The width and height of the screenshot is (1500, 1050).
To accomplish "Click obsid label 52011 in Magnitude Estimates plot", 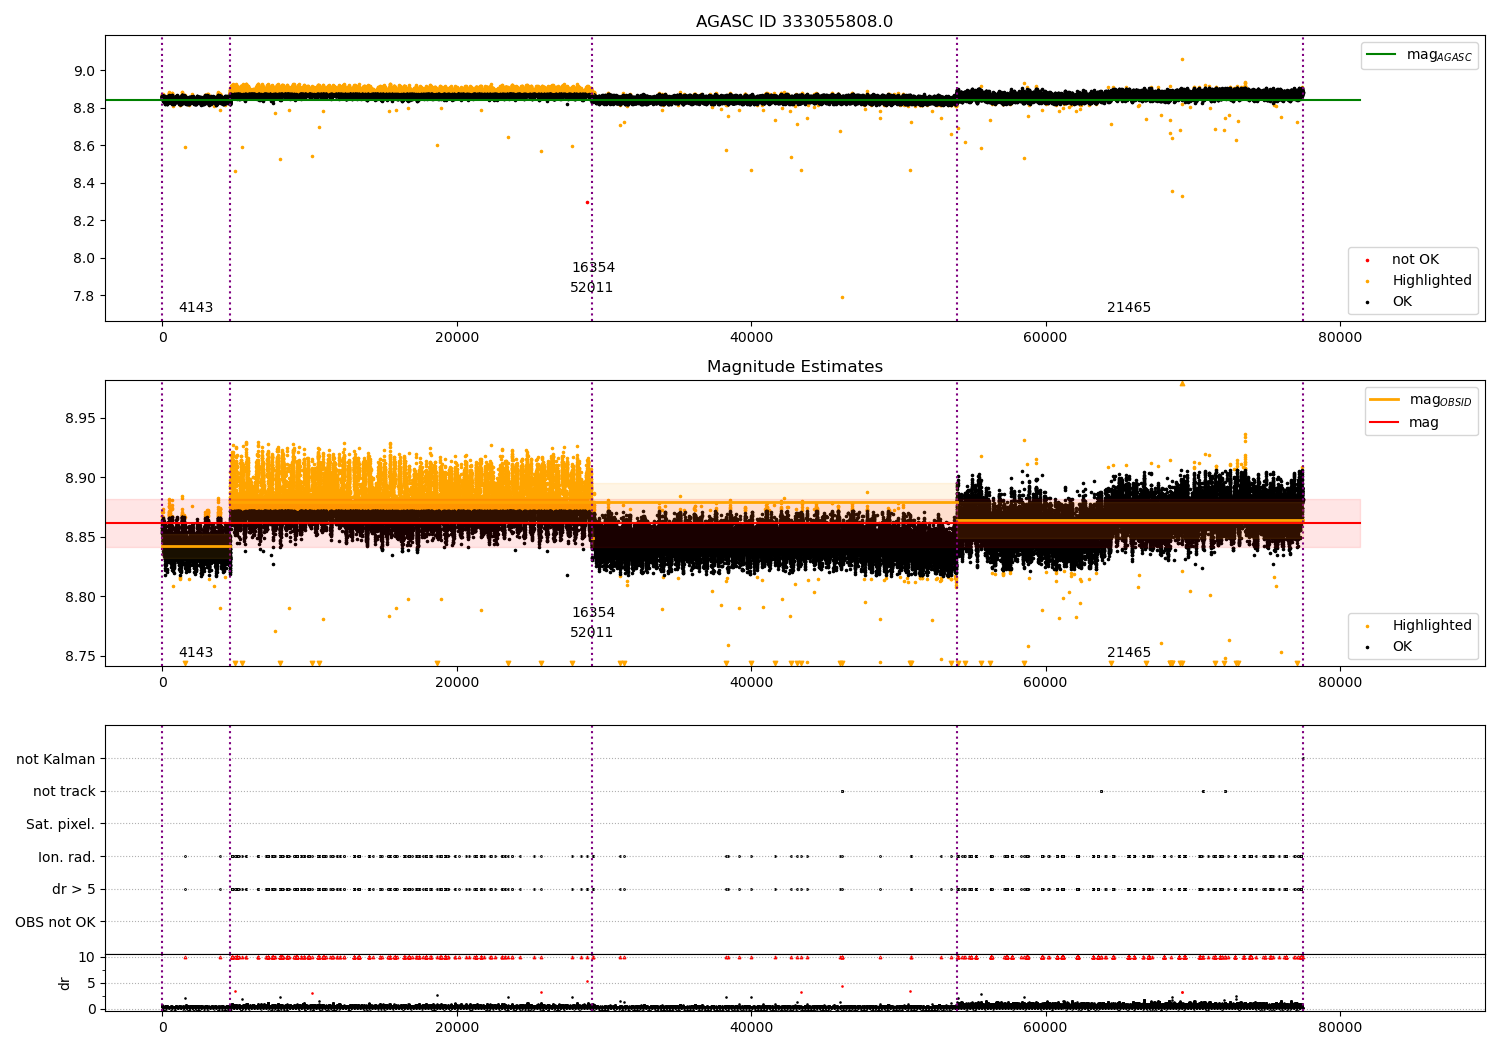I will (x=592, y=632).
